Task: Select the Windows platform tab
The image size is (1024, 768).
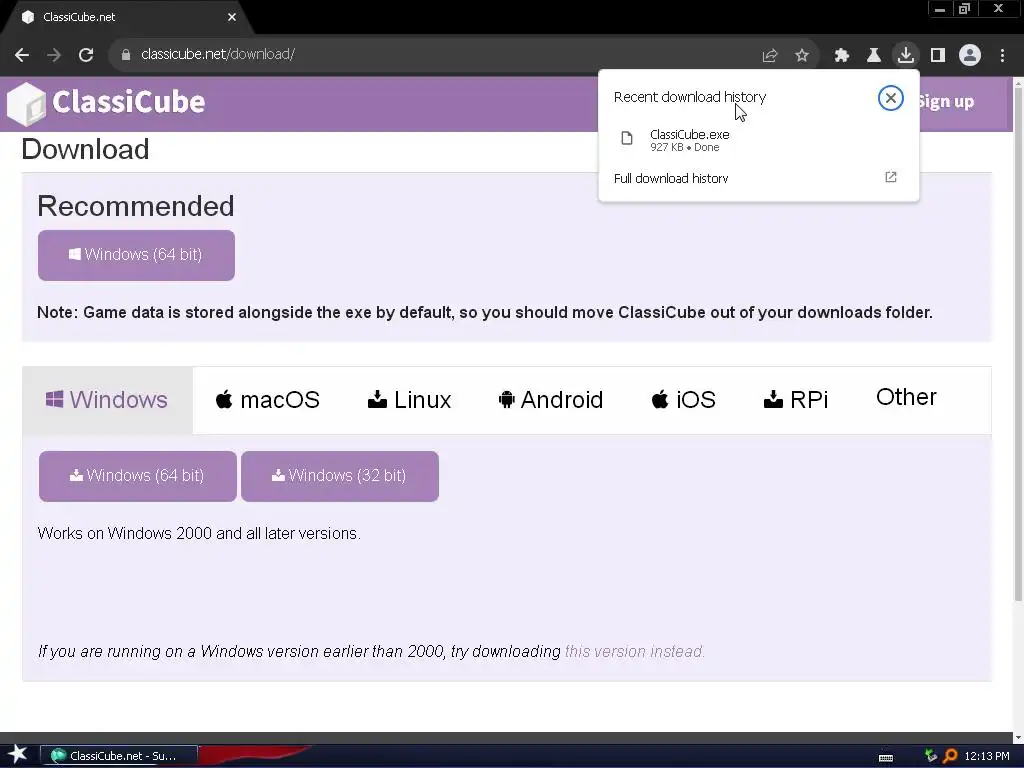Action: click(107, 400)
